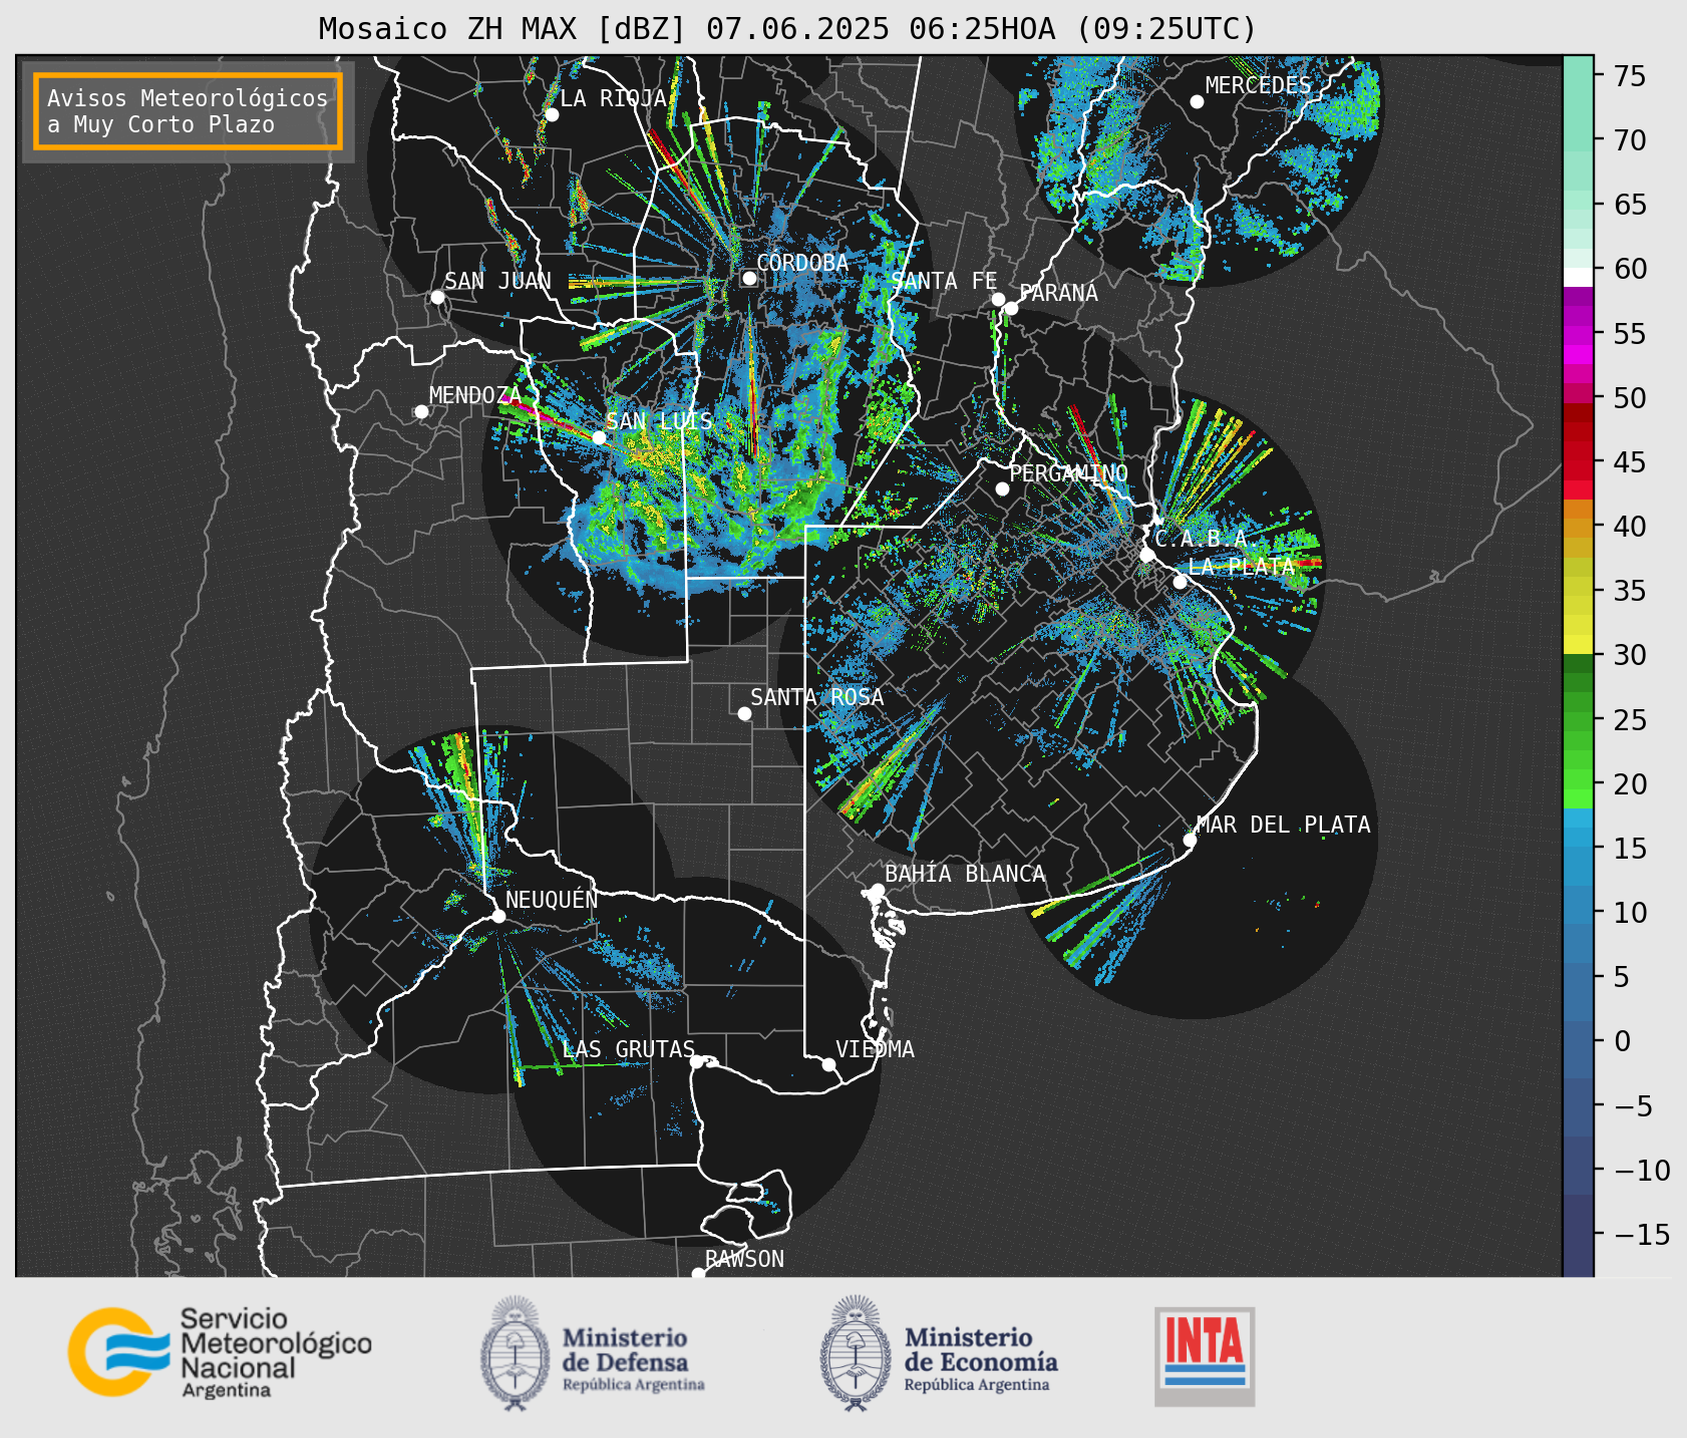Viewport: 1687px width, 1438px height.
Task: Click the MAR DEL PLATA label text
Action: coord(1283,824)
